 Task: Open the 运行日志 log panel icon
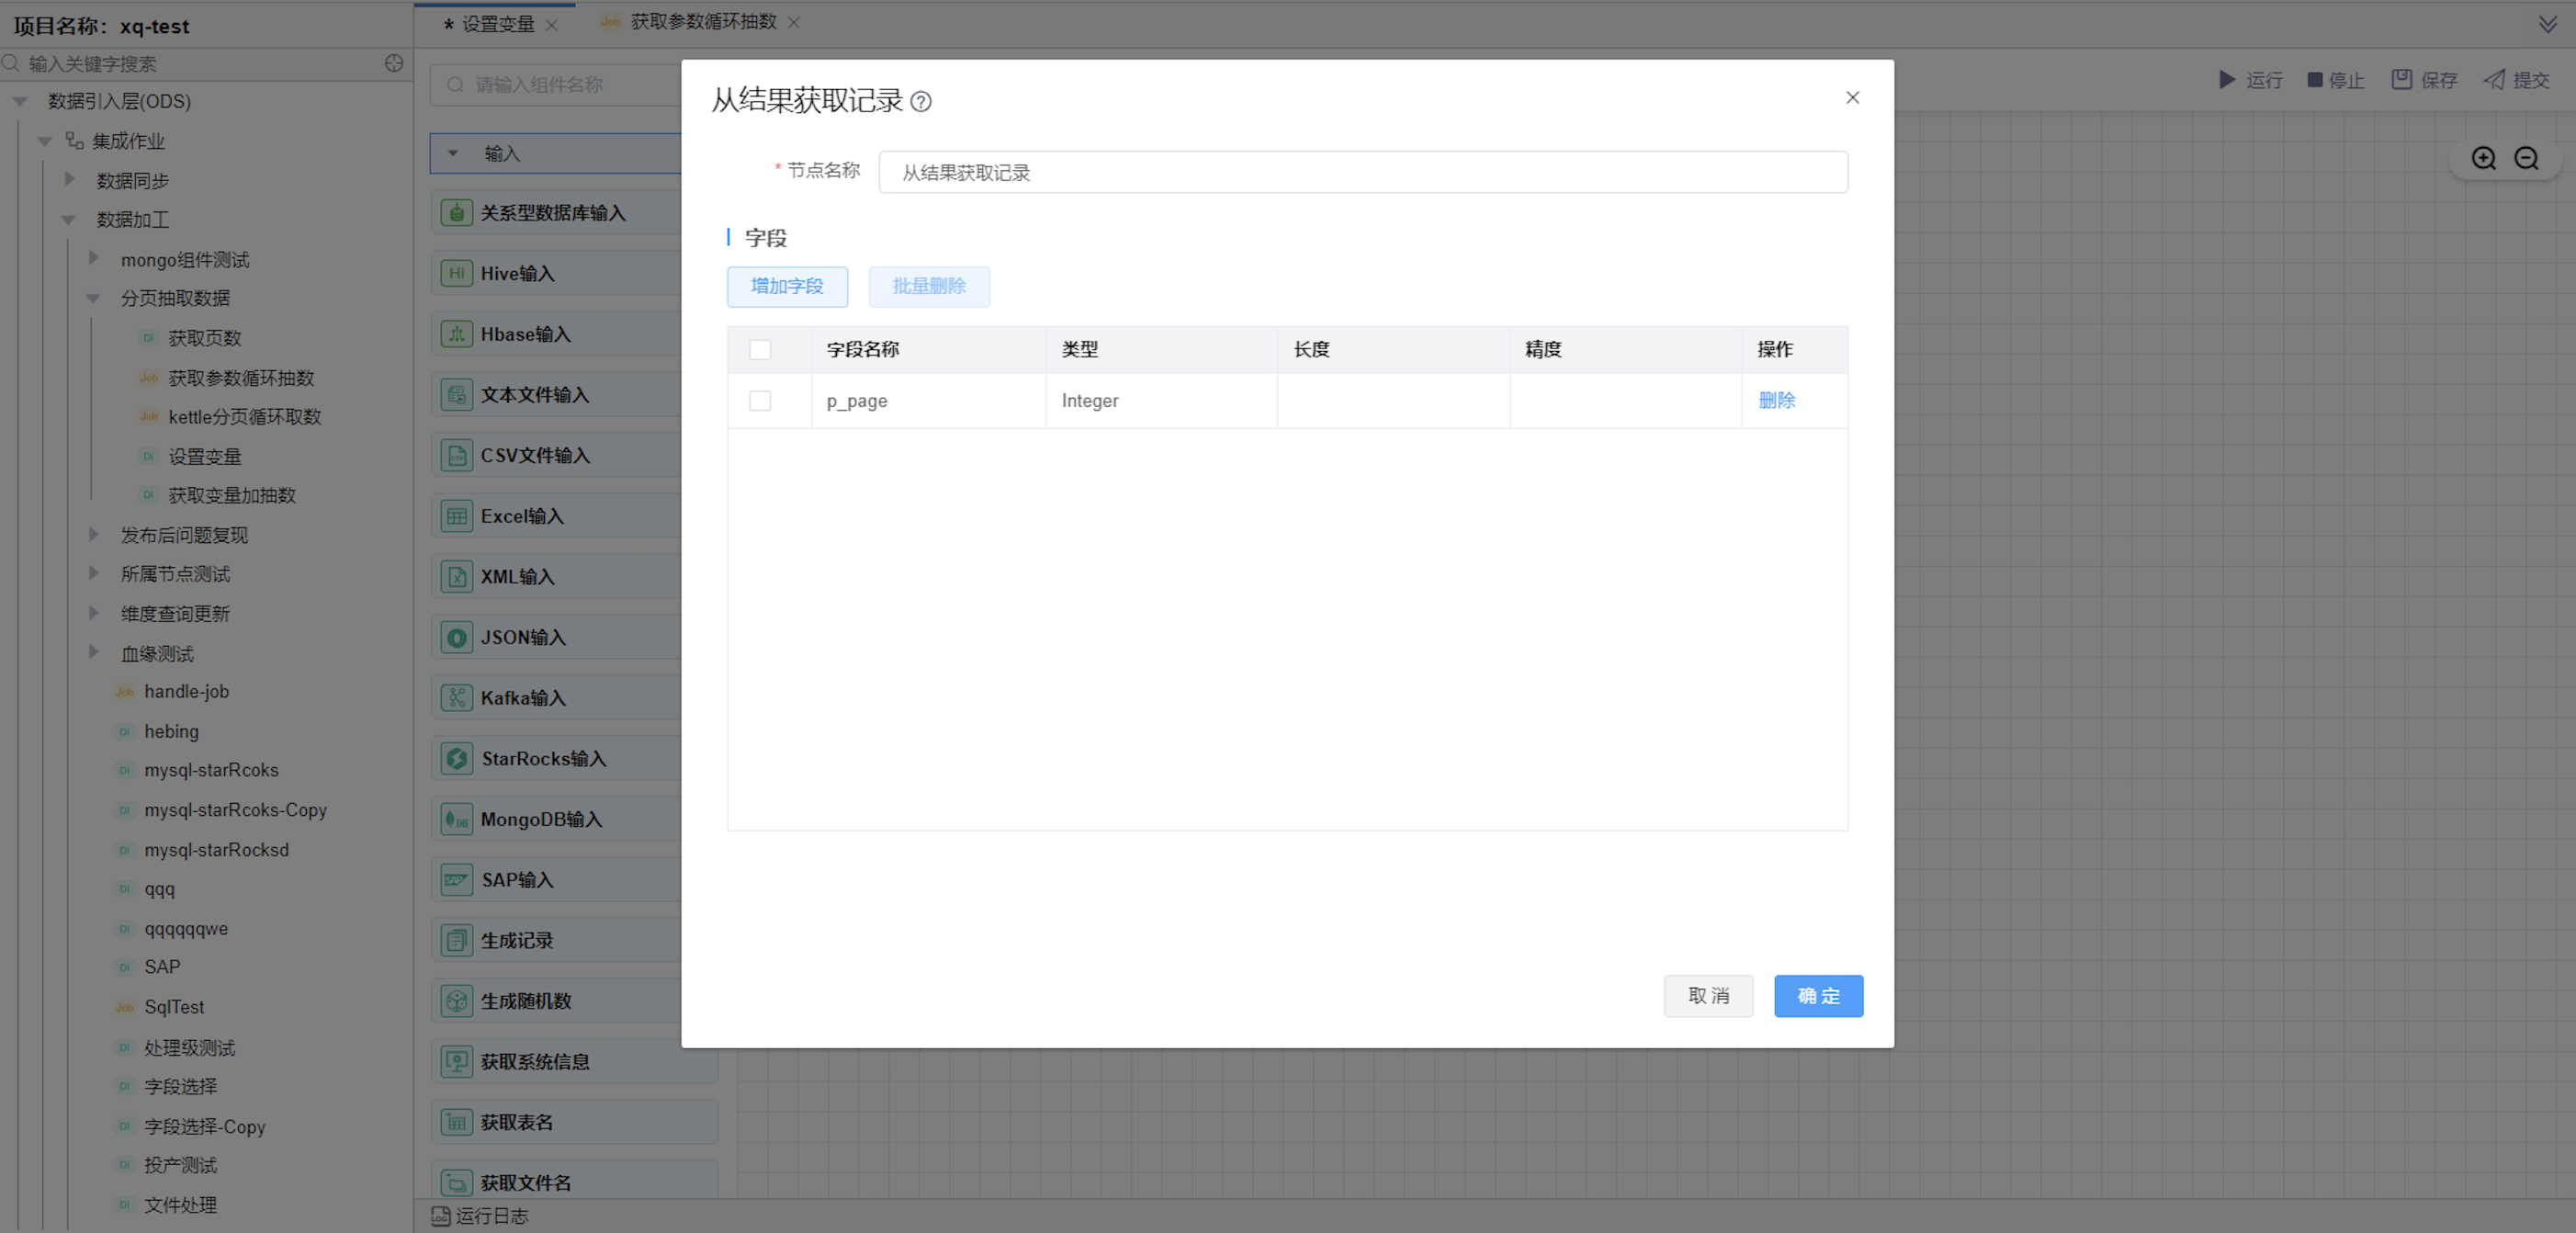coord(441,1215)
